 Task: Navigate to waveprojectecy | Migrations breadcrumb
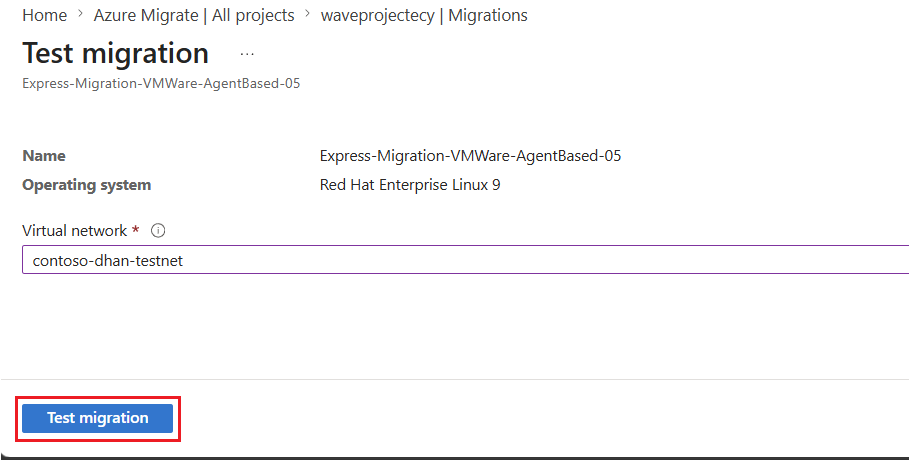pyautogui.click(x=424, y=16)
